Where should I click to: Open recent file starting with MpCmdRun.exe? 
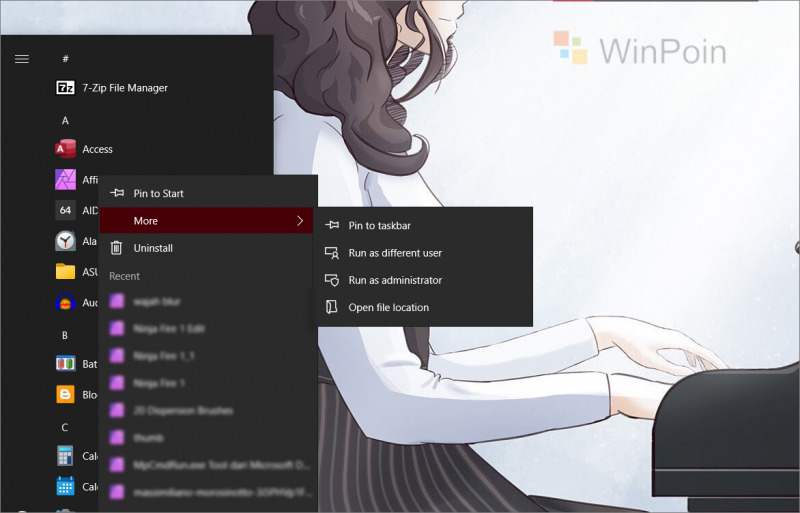click(x=206, y=465)
